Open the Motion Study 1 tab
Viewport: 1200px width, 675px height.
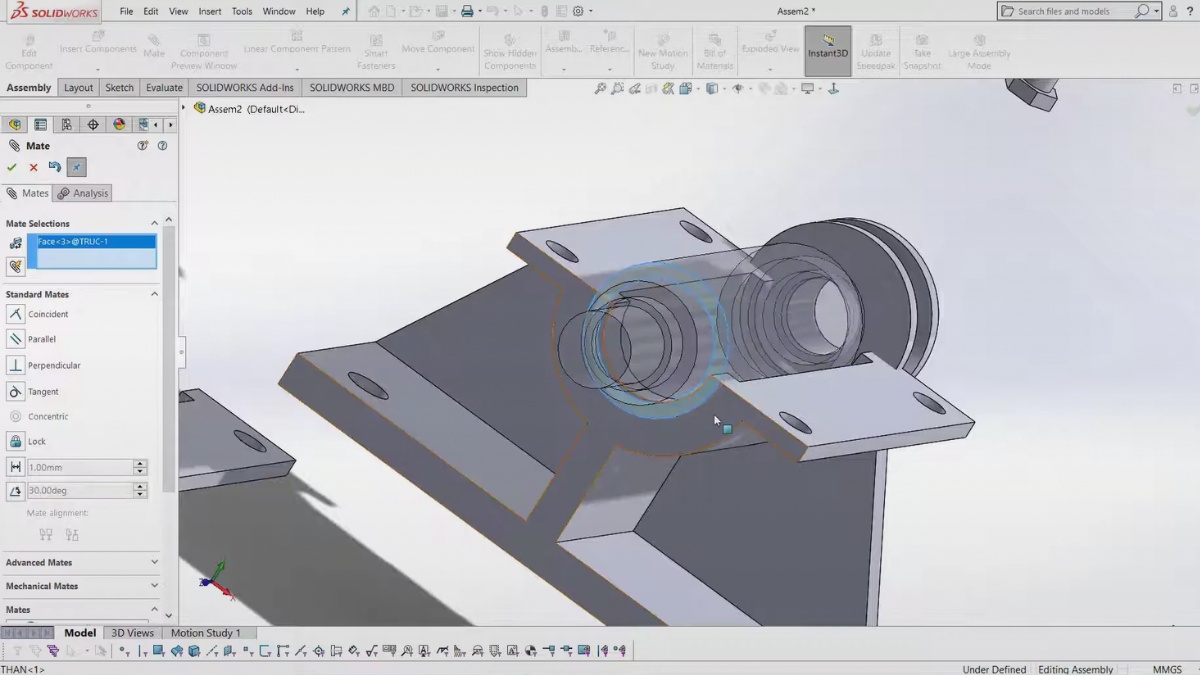point(205,633)
